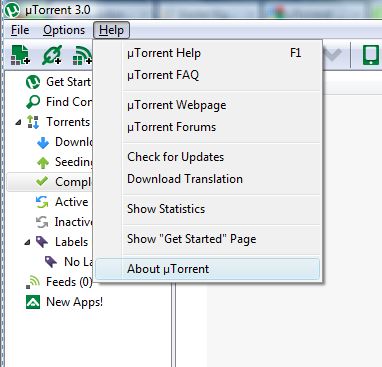Click the Add Torrent toolbar icon
This screenshot has width=382, height=367.
click(x=21, y=55)
